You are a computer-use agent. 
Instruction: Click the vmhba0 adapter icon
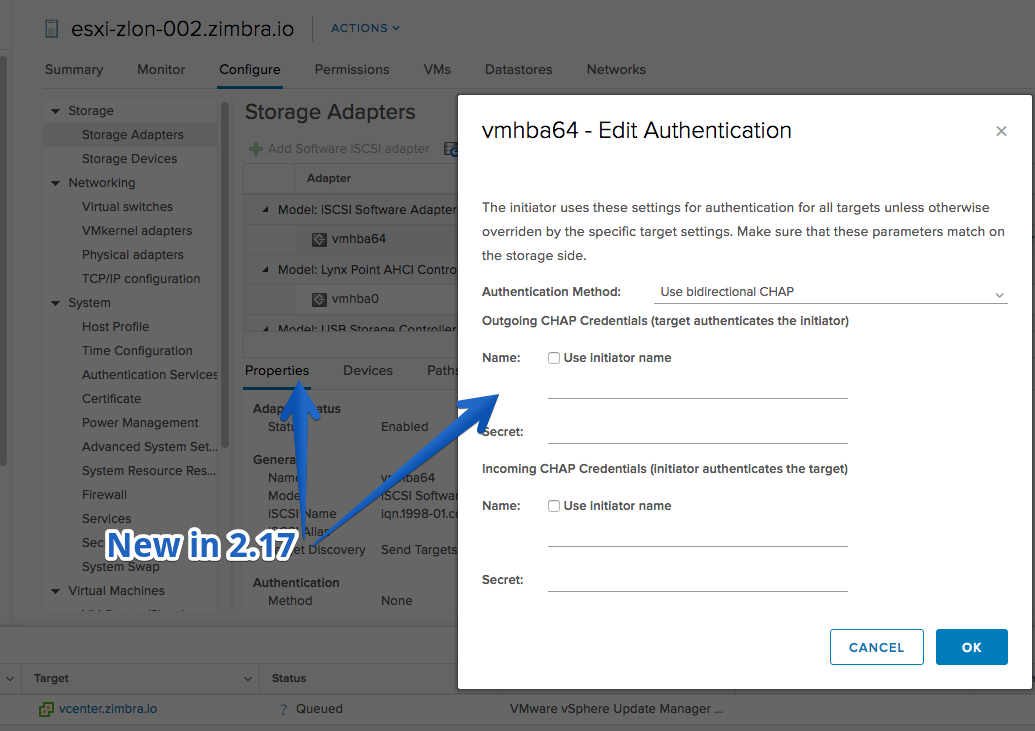[x=319, y=299]
